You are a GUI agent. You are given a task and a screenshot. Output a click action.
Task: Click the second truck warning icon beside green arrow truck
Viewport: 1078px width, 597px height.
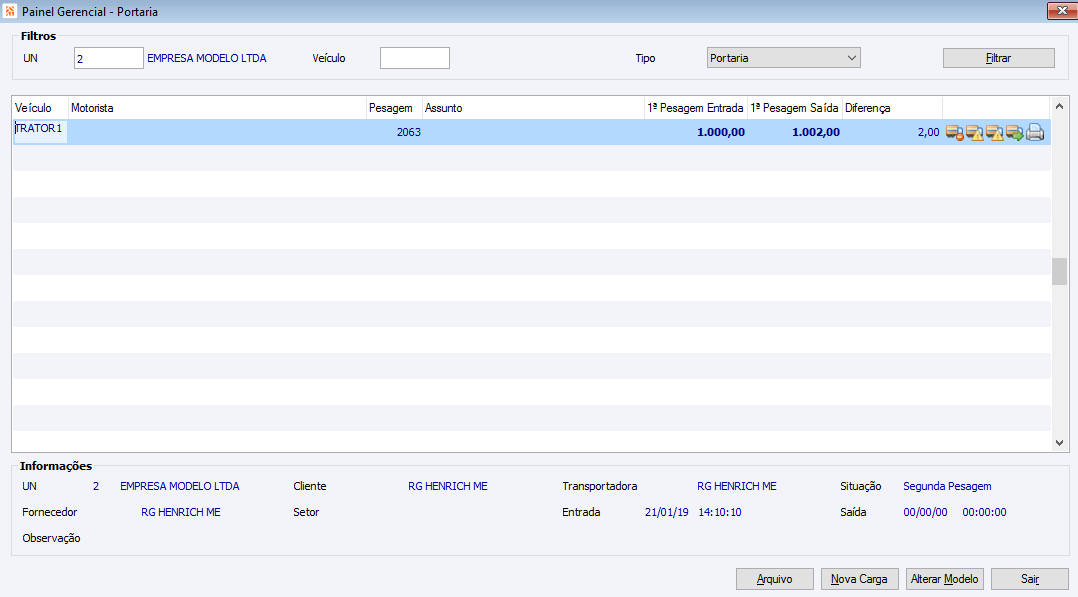[995, 133]
